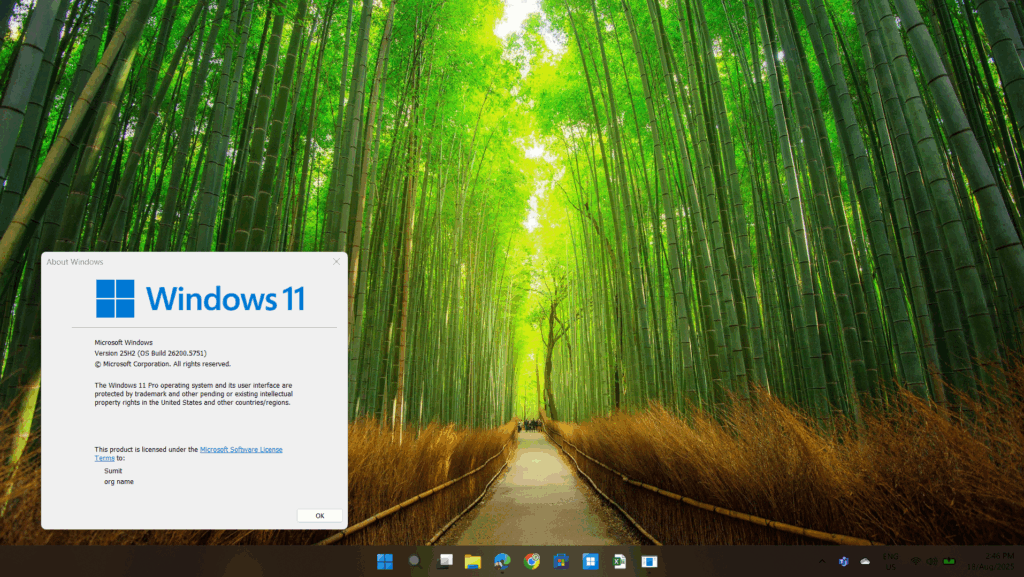
Task: Open the Microsoft Software License Terms link
Action: (x=240, y=450)
